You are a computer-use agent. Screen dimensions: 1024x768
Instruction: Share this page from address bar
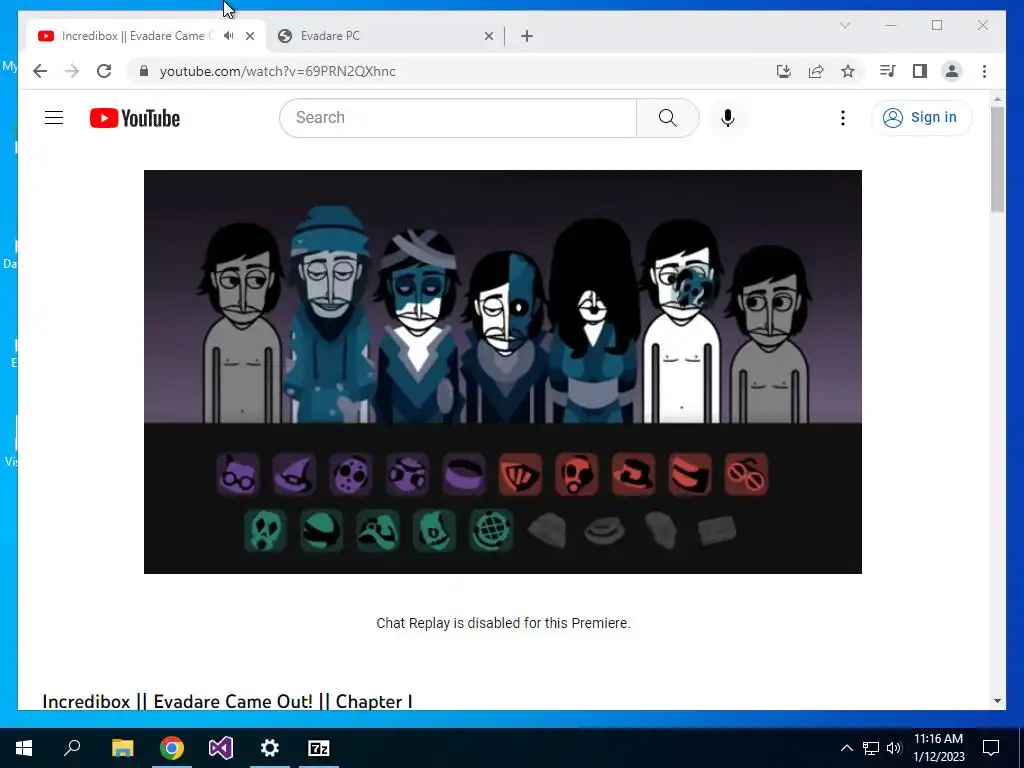click(816, 71)
